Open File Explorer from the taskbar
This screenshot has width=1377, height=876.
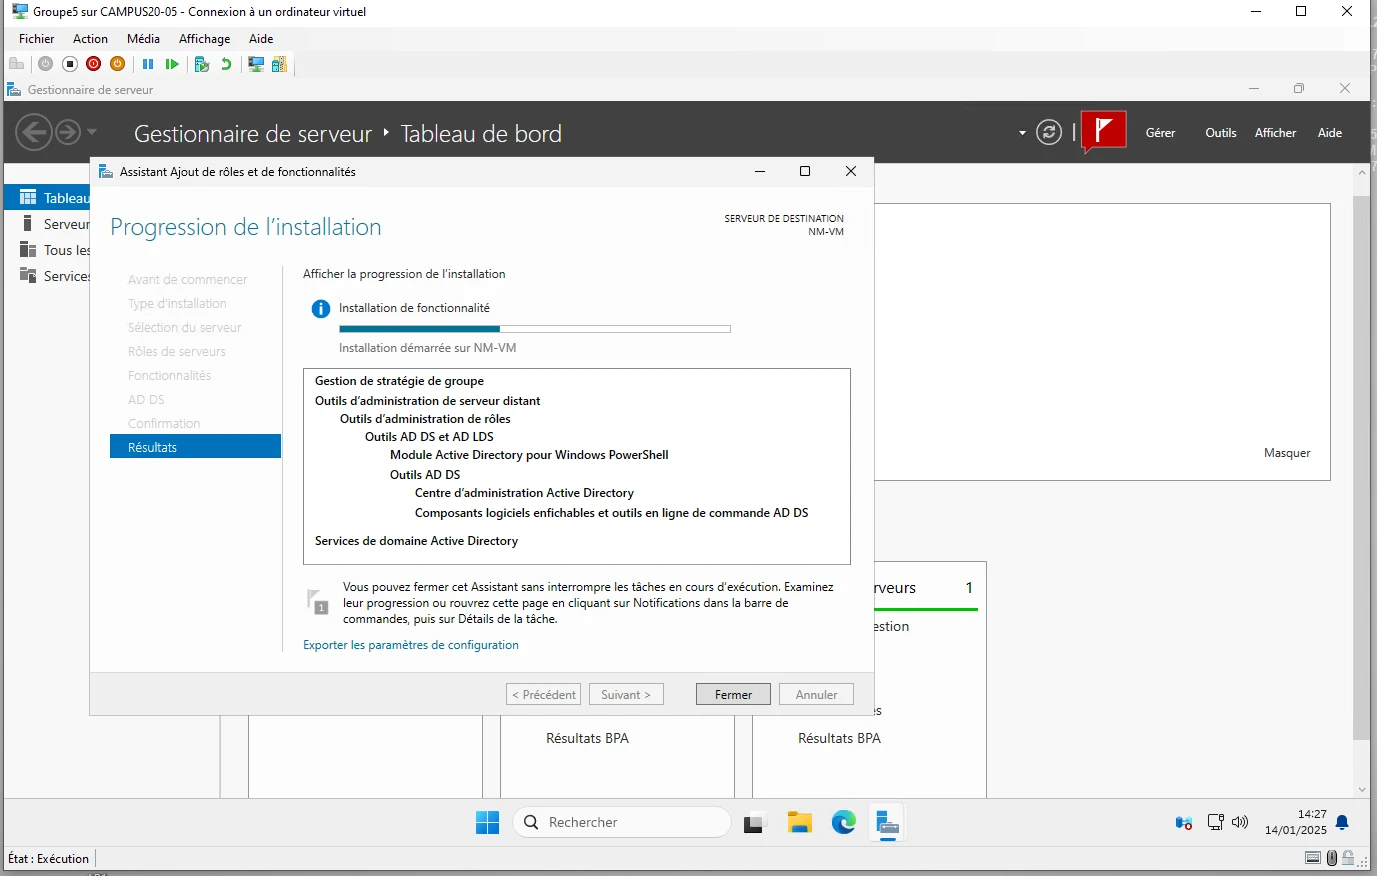coord(799,823)
